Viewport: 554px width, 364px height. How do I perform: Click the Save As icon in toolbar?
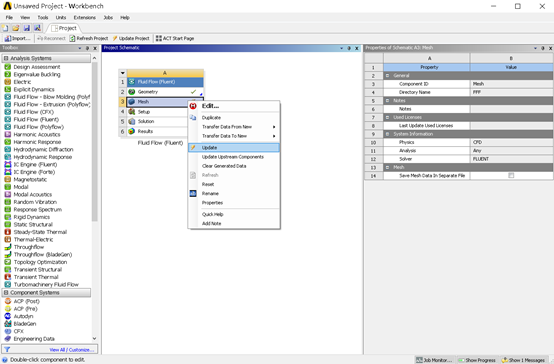pyautogui.click(x=37, y=28)
